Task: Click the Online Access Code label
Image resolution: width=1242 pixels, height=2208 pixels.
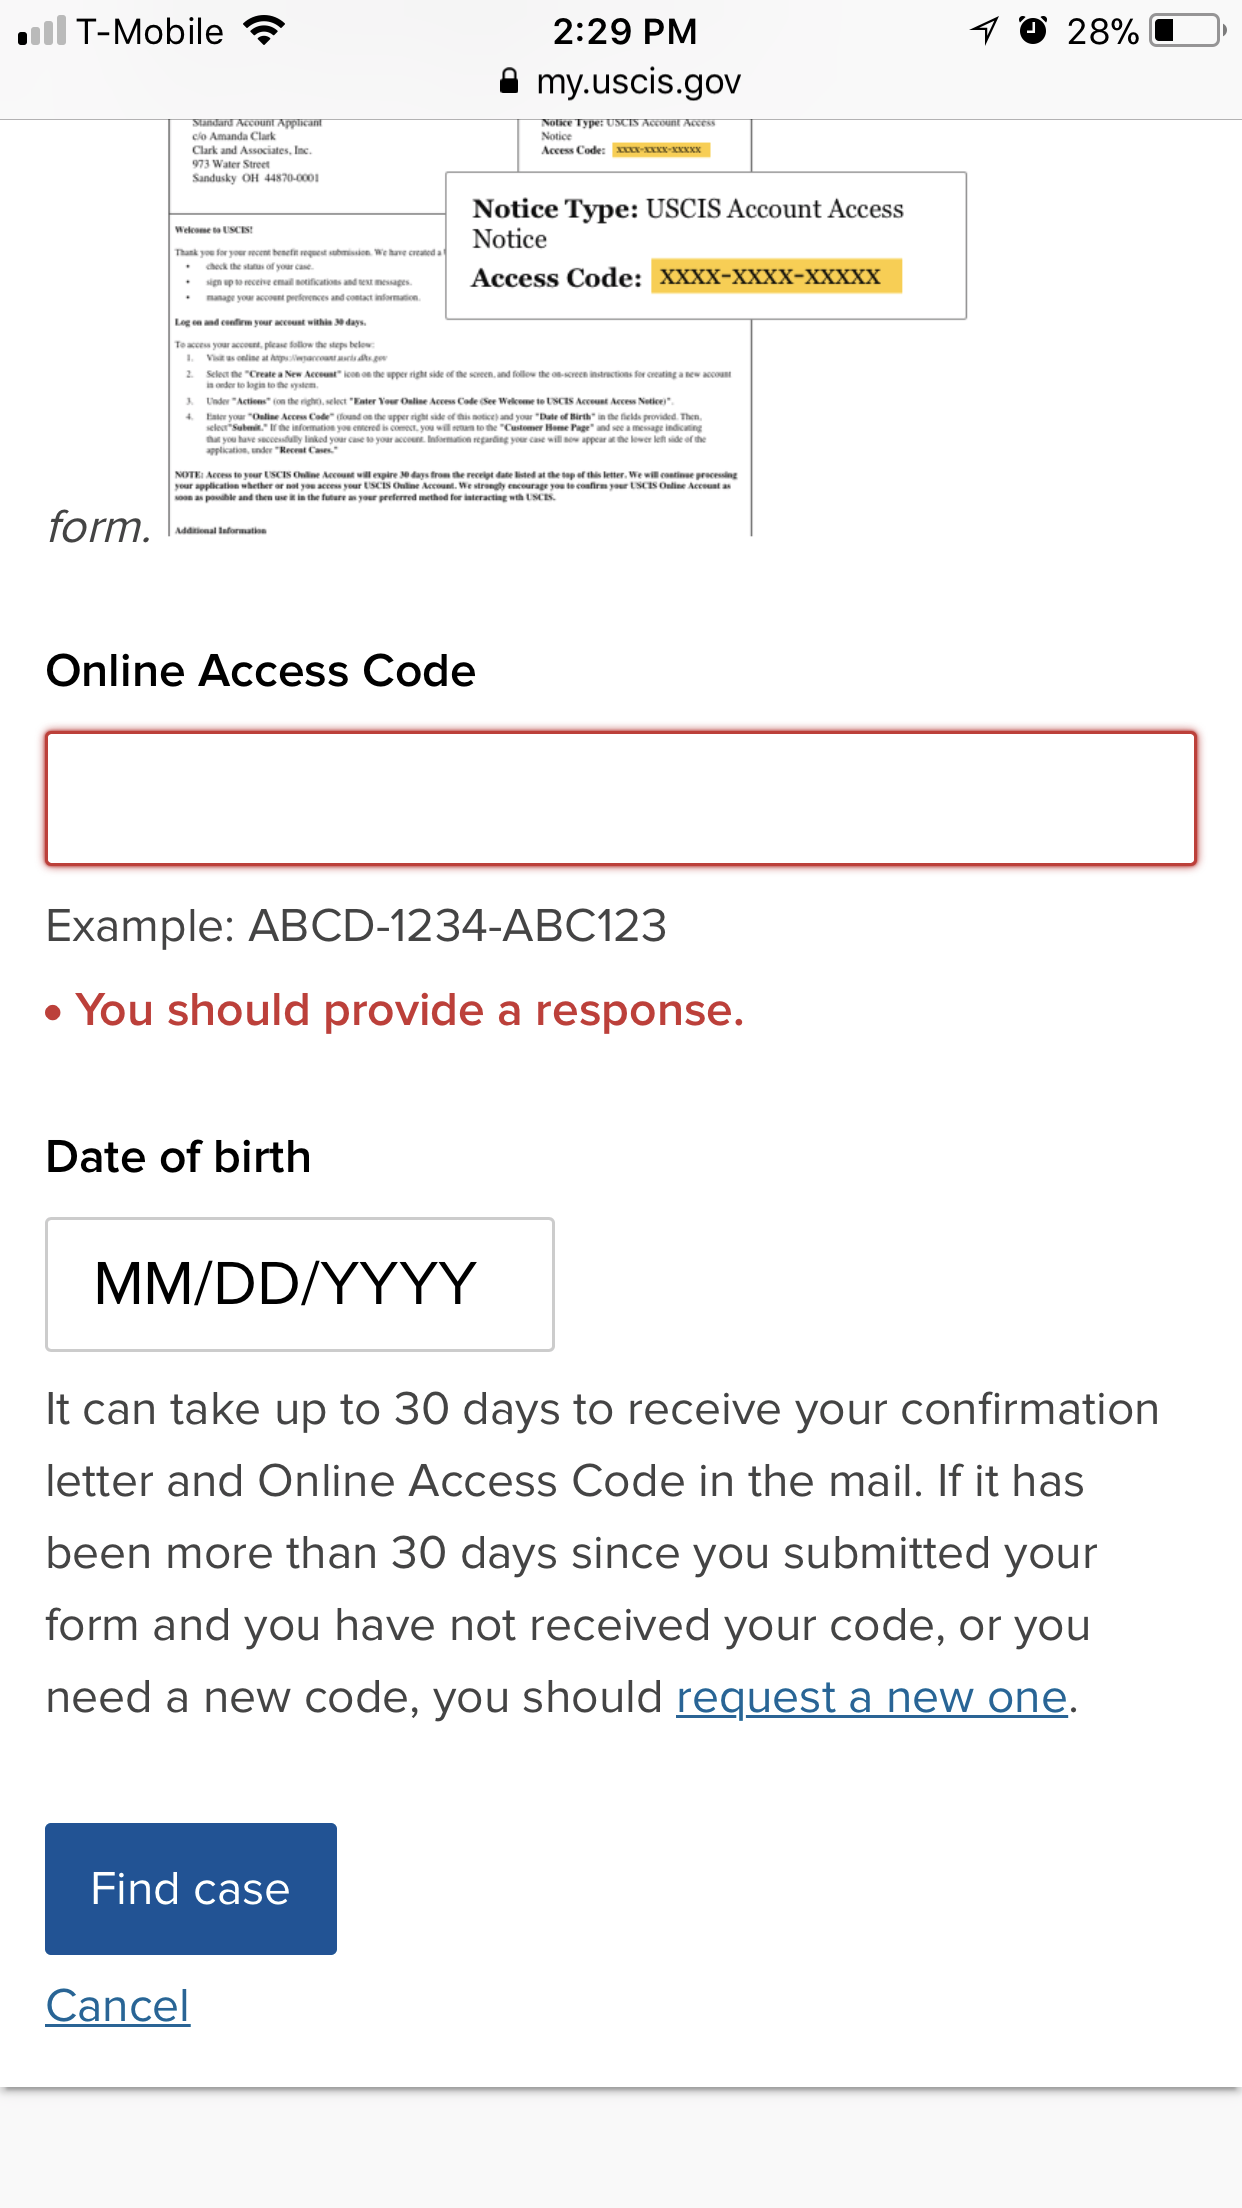Action: coord(261,671)
